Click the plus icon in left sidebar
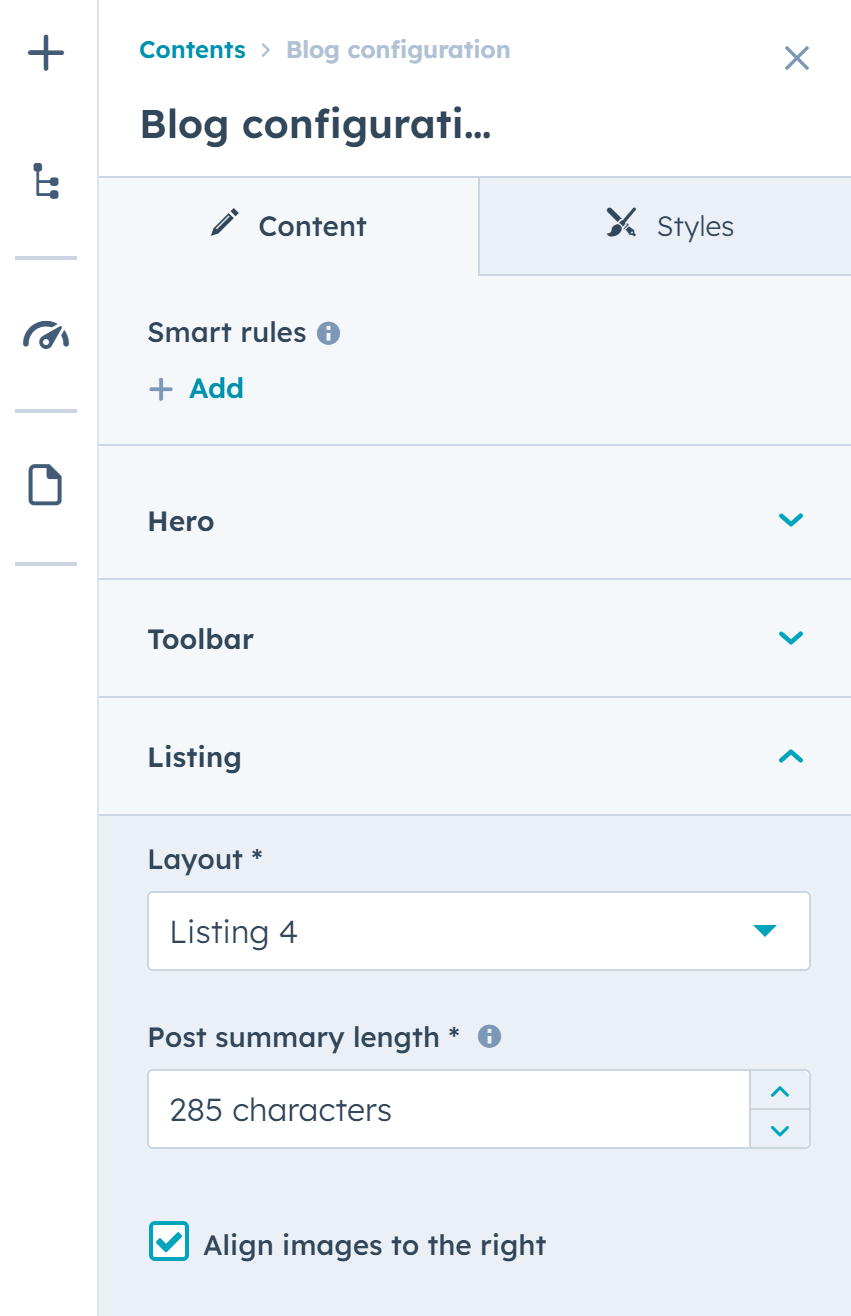The image size is (851, 1316). coord(46,53)
